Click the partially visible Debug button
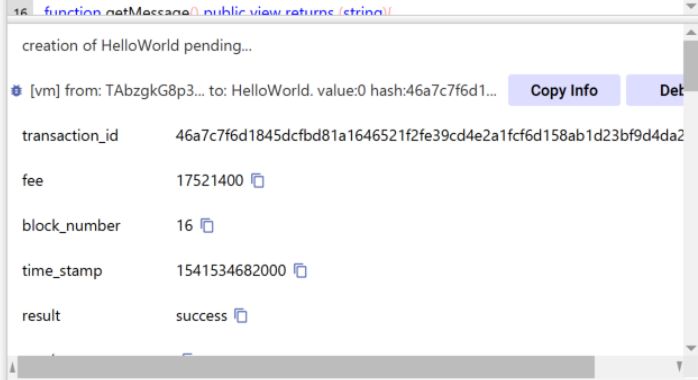Image resolution: width=698 pixels, height=380 pixels. coord(655,90)
